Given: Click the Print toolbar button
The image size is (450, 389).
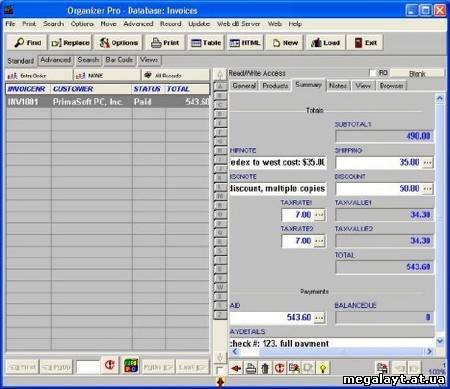Looking at the screenshot, I should [165, 43].
